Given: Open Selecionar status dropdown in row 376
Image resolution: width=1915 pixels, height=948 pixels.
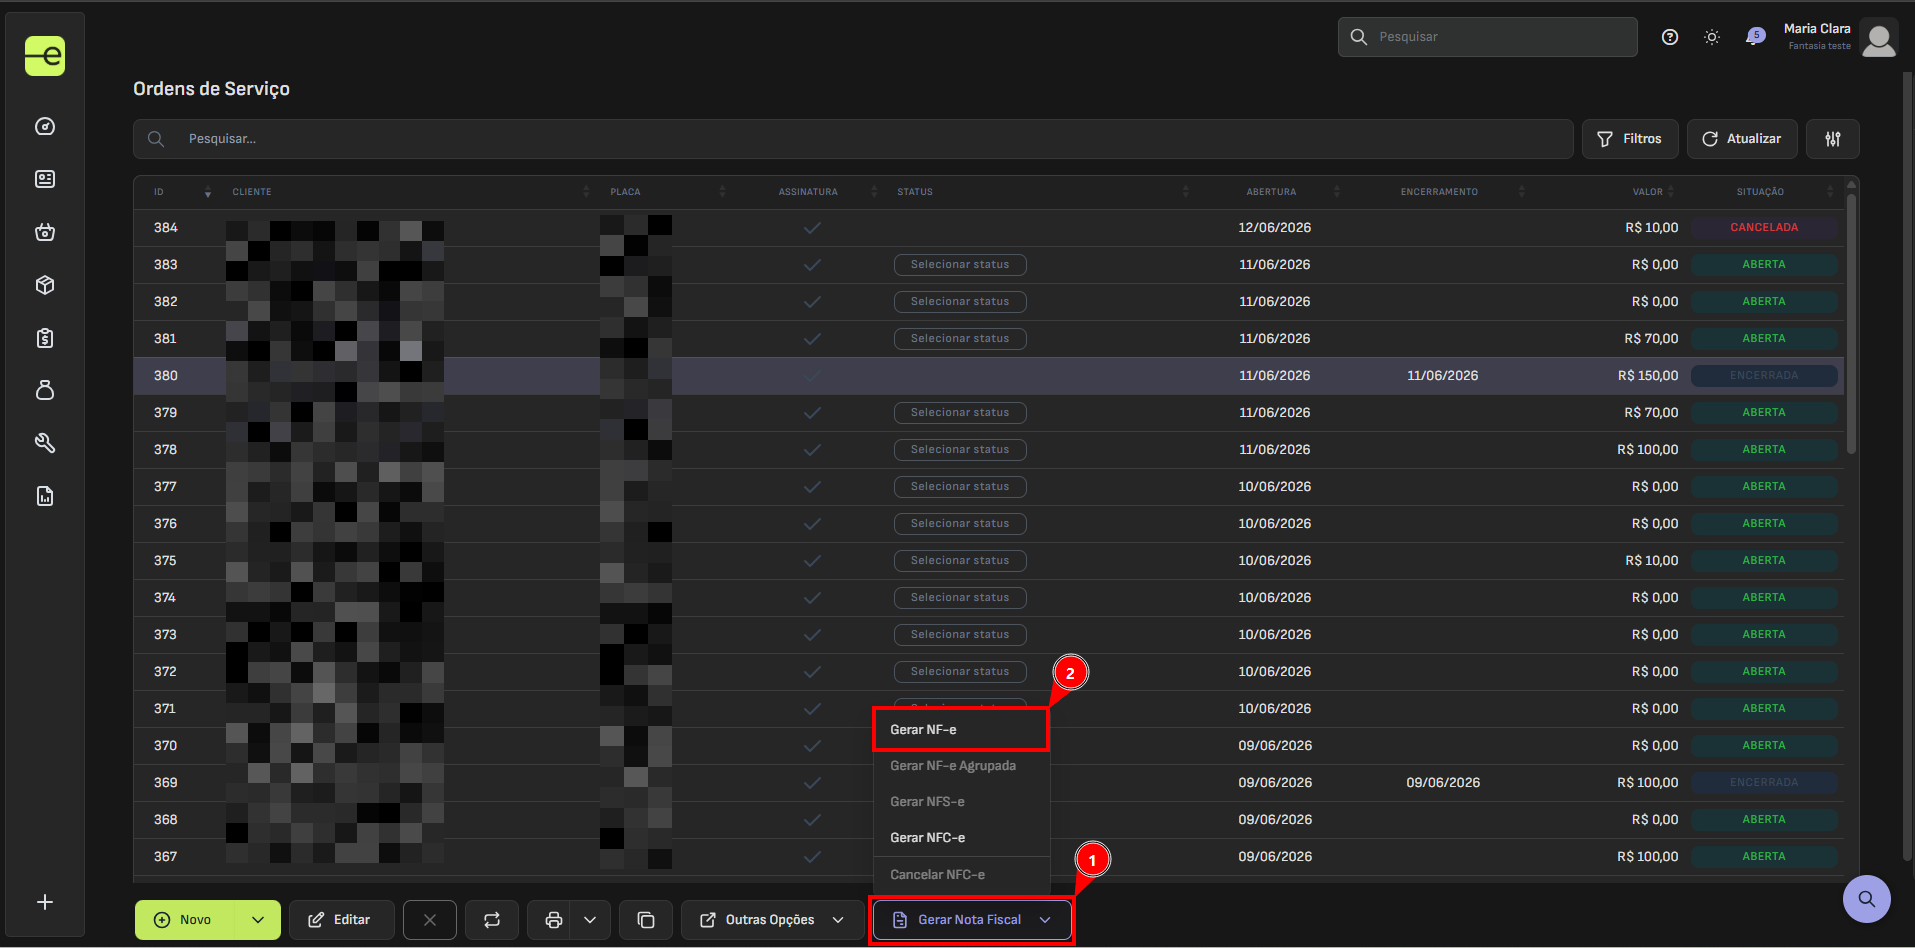Looking at the screenshot, I should 960,524.
